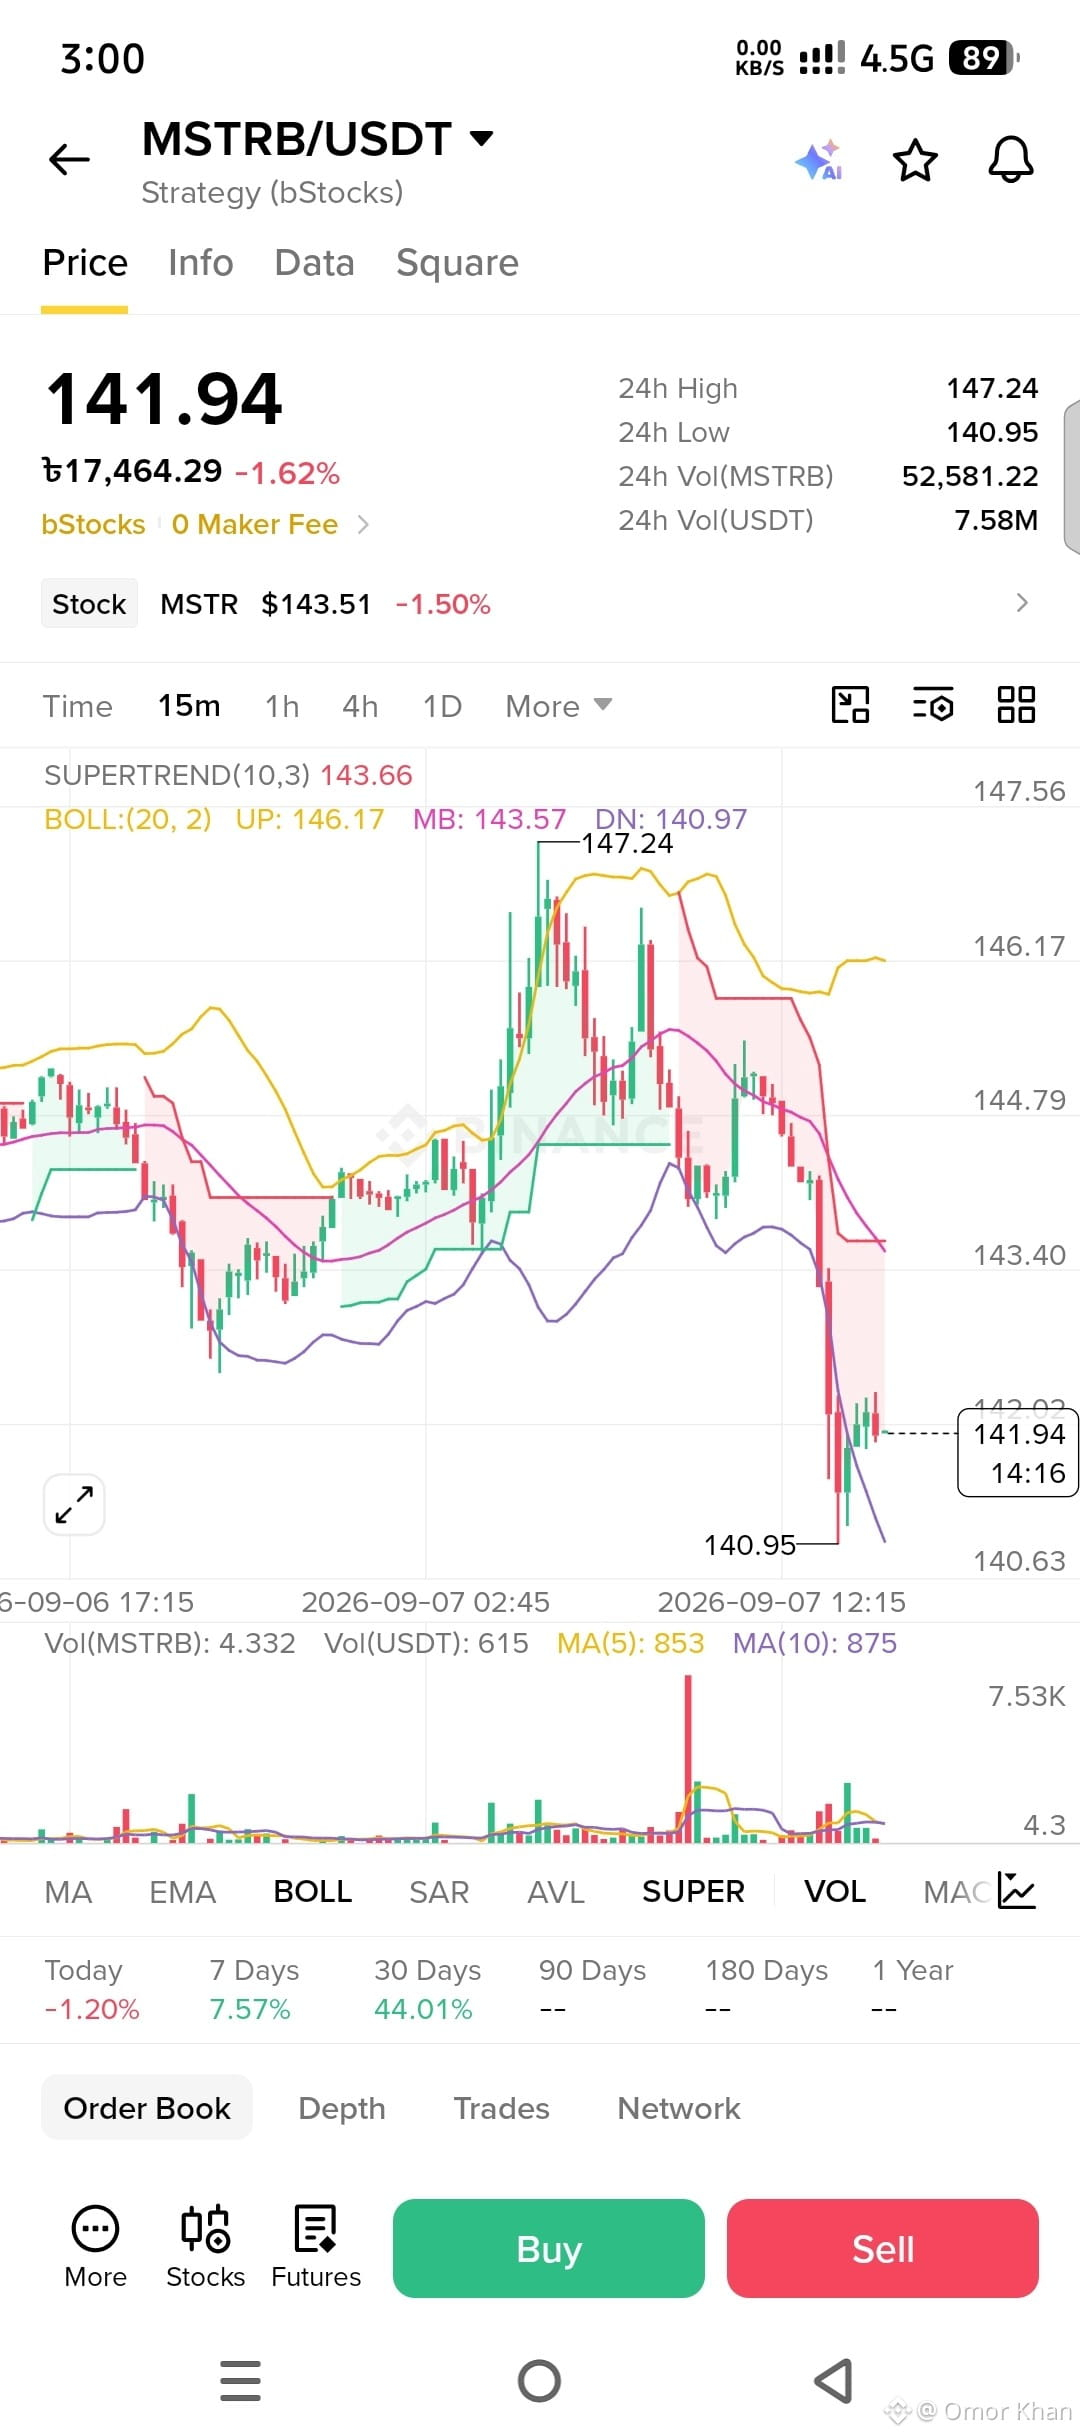Open chart drawing tools icon
Screen dimensions: 1080x2436
[851, 705]
